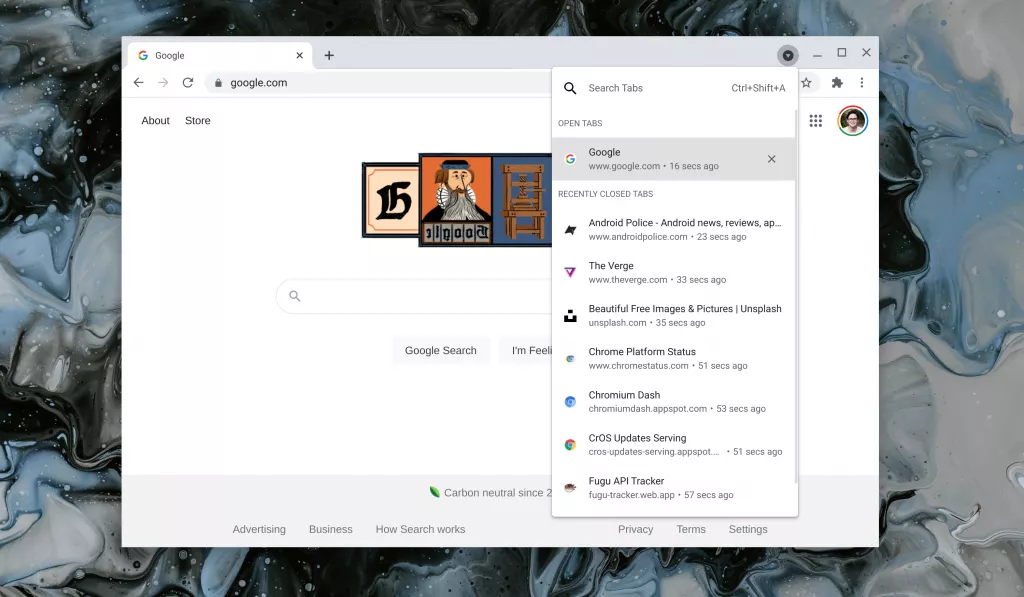Close the Google tab in open tabs list
The image size is (1024, 597).
tap(771, 159)
